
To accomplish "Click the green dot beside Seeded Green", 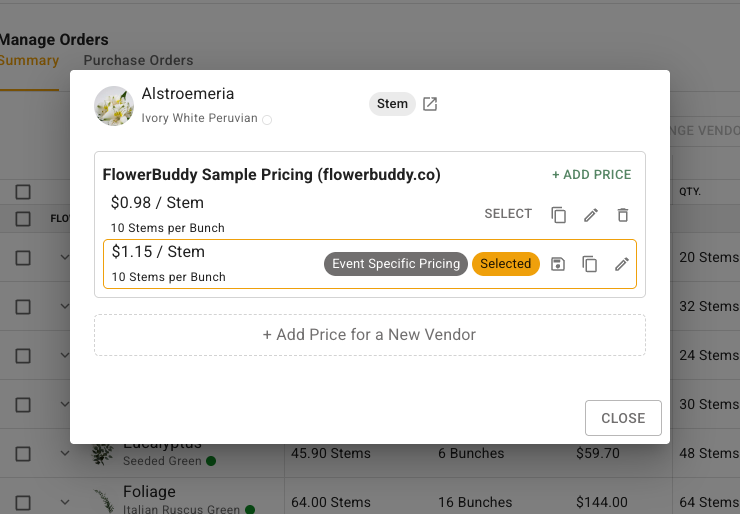I will (211, 461).
